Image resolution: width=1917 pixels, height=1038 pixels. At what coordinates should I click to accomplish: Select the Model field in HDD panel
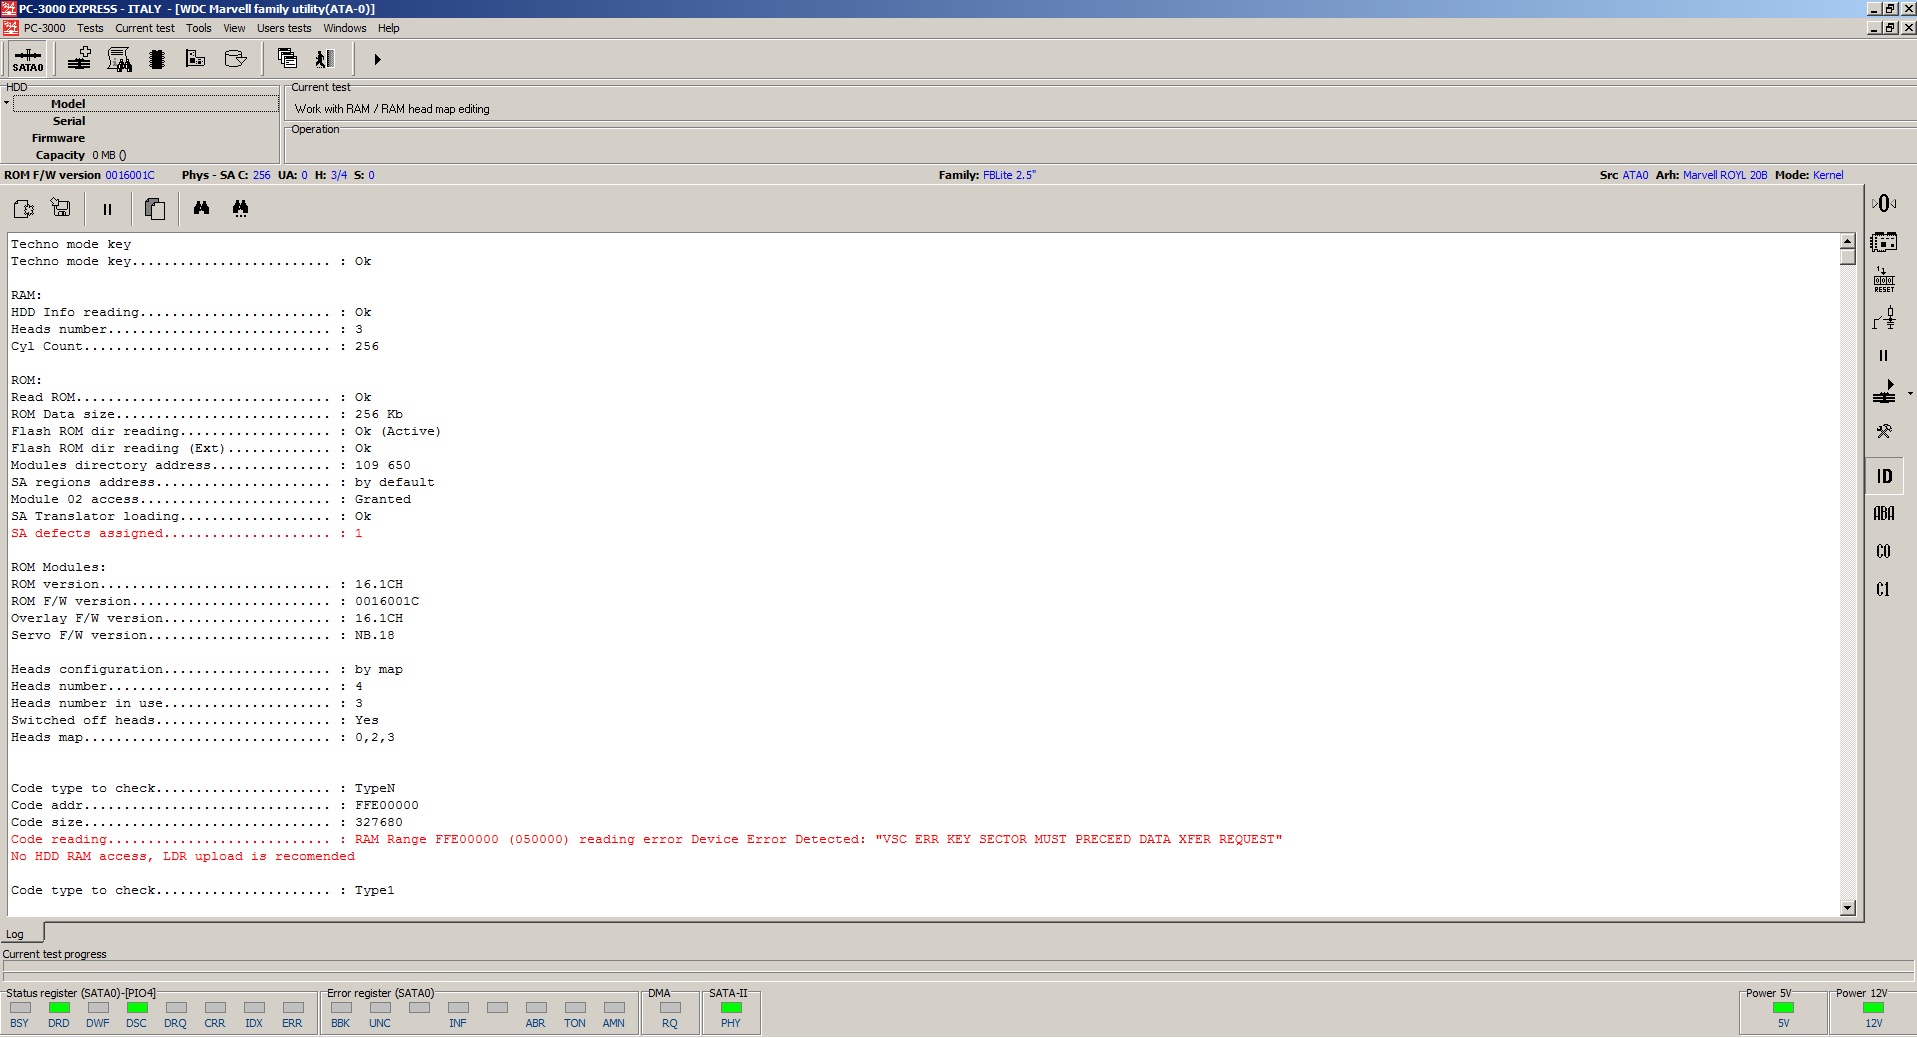pos(146,104)
